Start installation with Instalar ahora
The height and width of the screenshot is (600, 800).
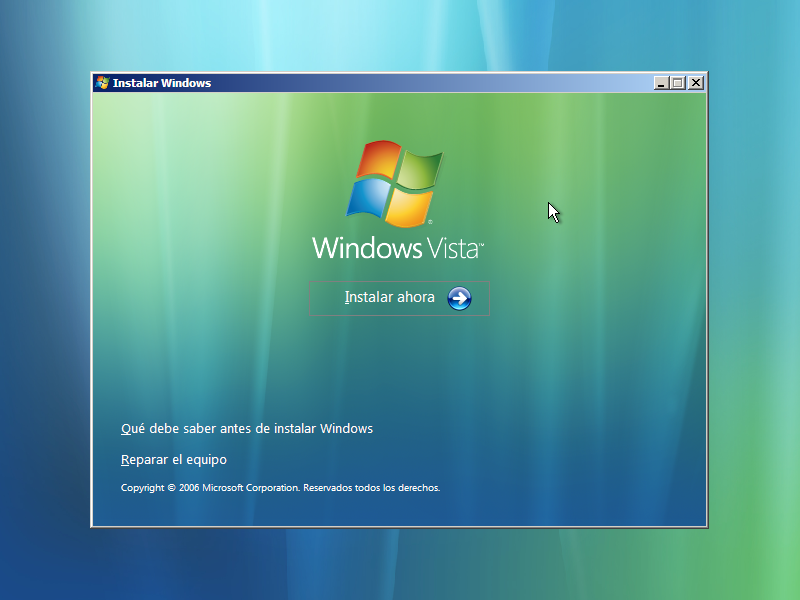[x=389, y=297]
